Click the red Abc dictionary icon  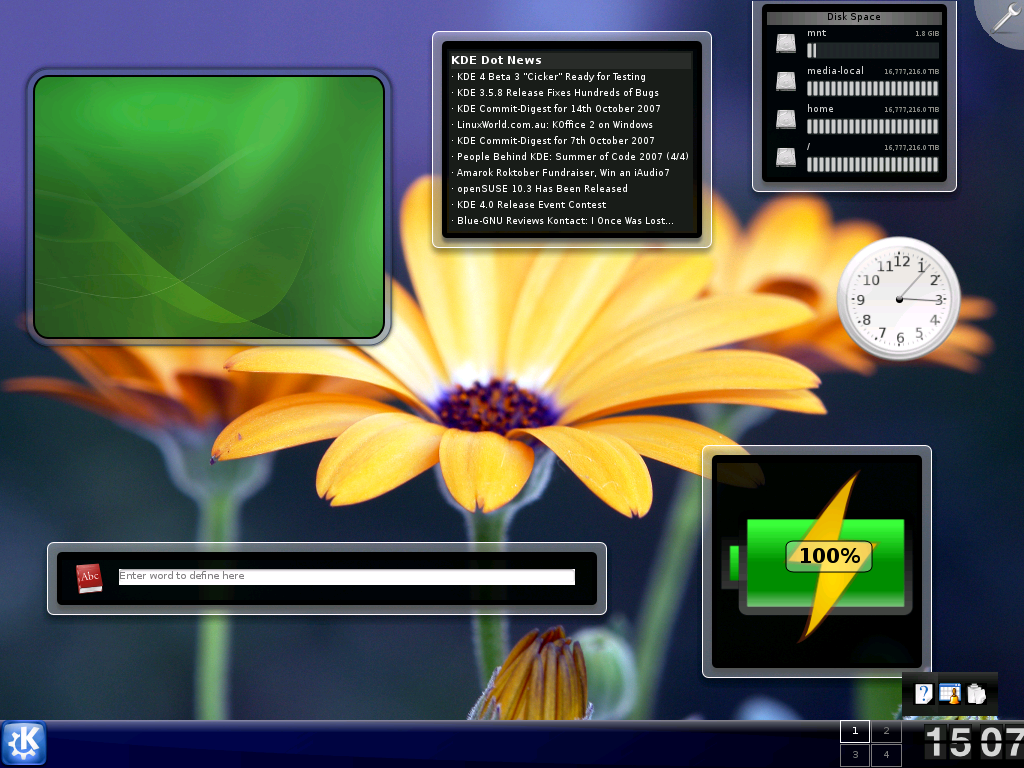coord(89,578)
